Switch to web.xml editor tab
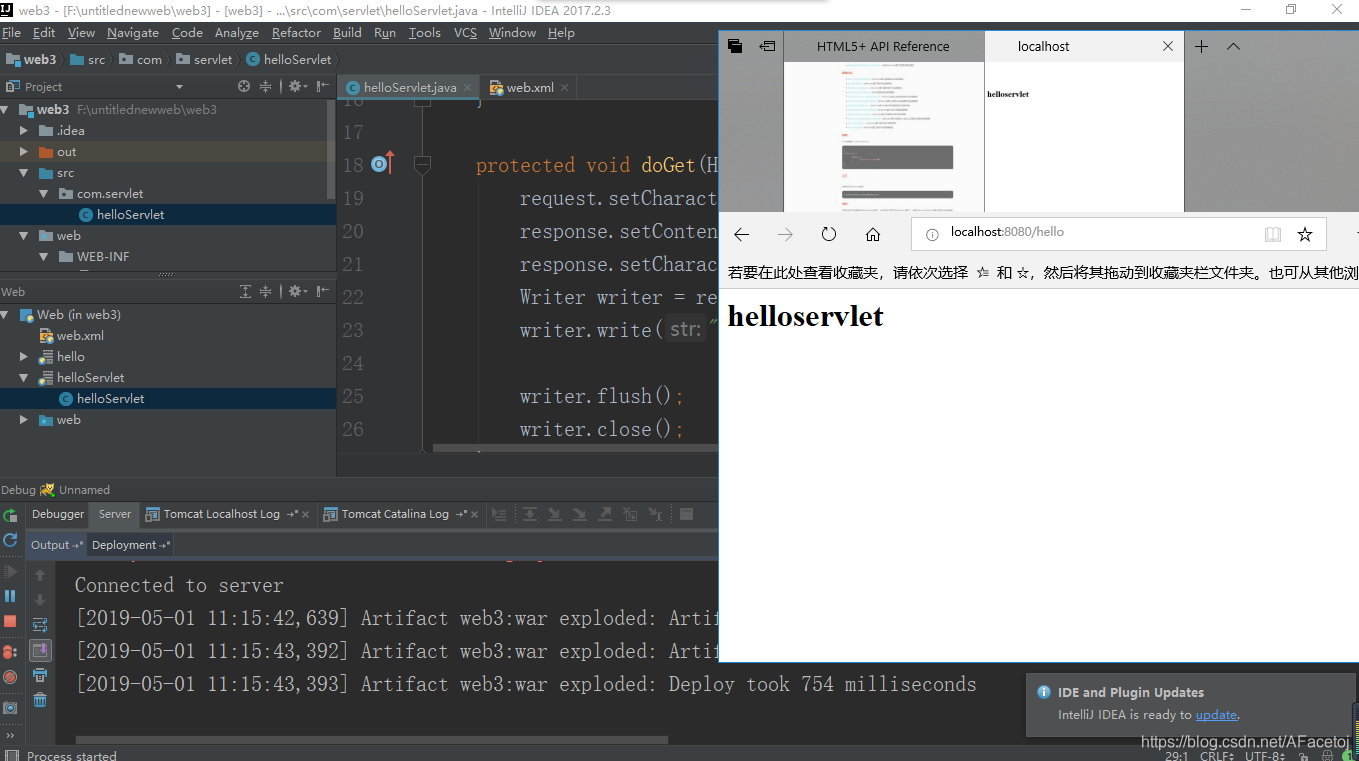 [530, 88]
